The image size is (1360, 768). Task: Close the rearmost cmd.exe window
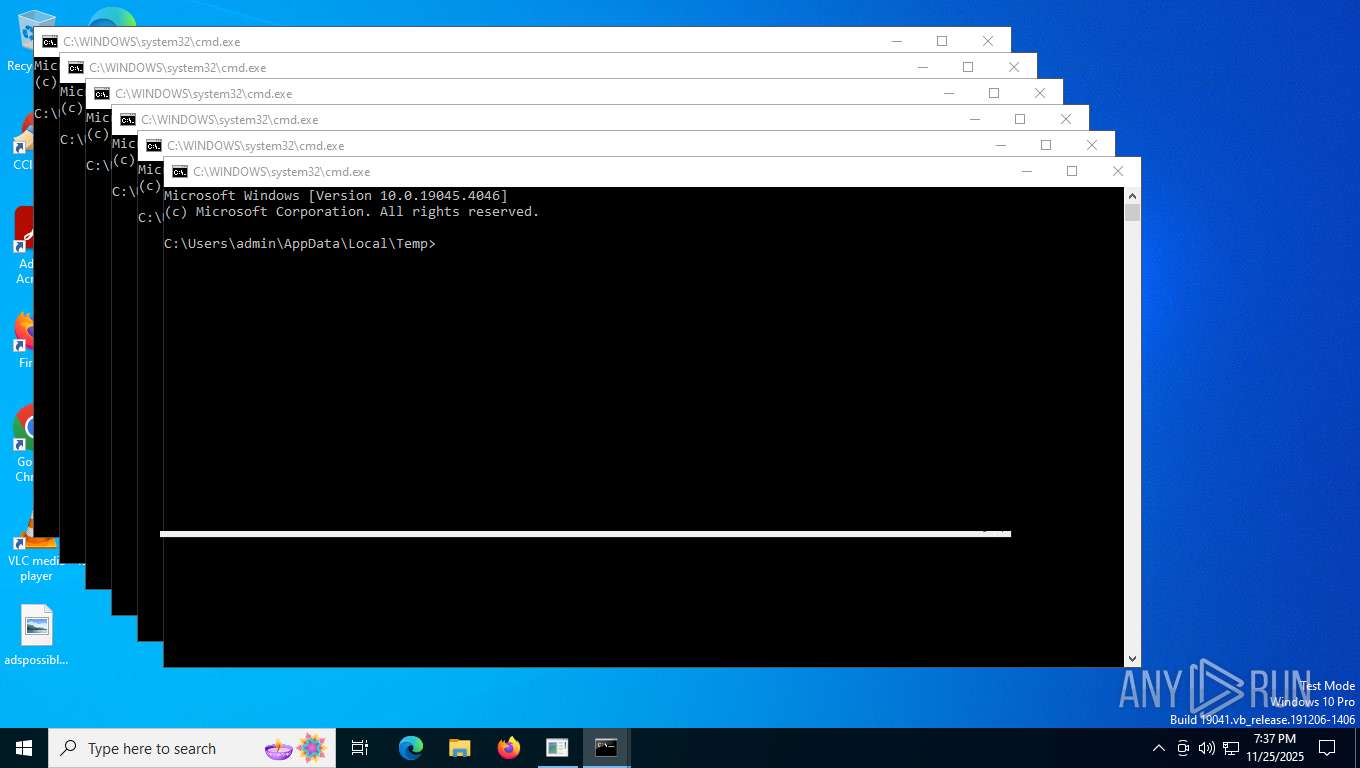[988, 42]
